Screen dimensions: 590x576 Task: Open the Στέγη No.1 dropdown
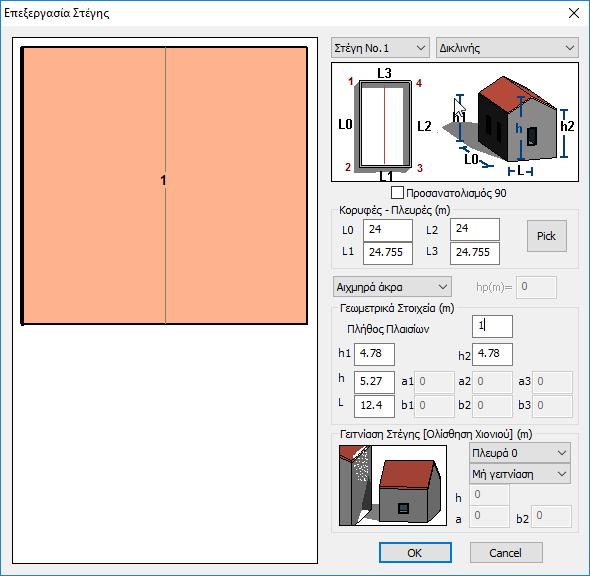(x=380, y=48)
